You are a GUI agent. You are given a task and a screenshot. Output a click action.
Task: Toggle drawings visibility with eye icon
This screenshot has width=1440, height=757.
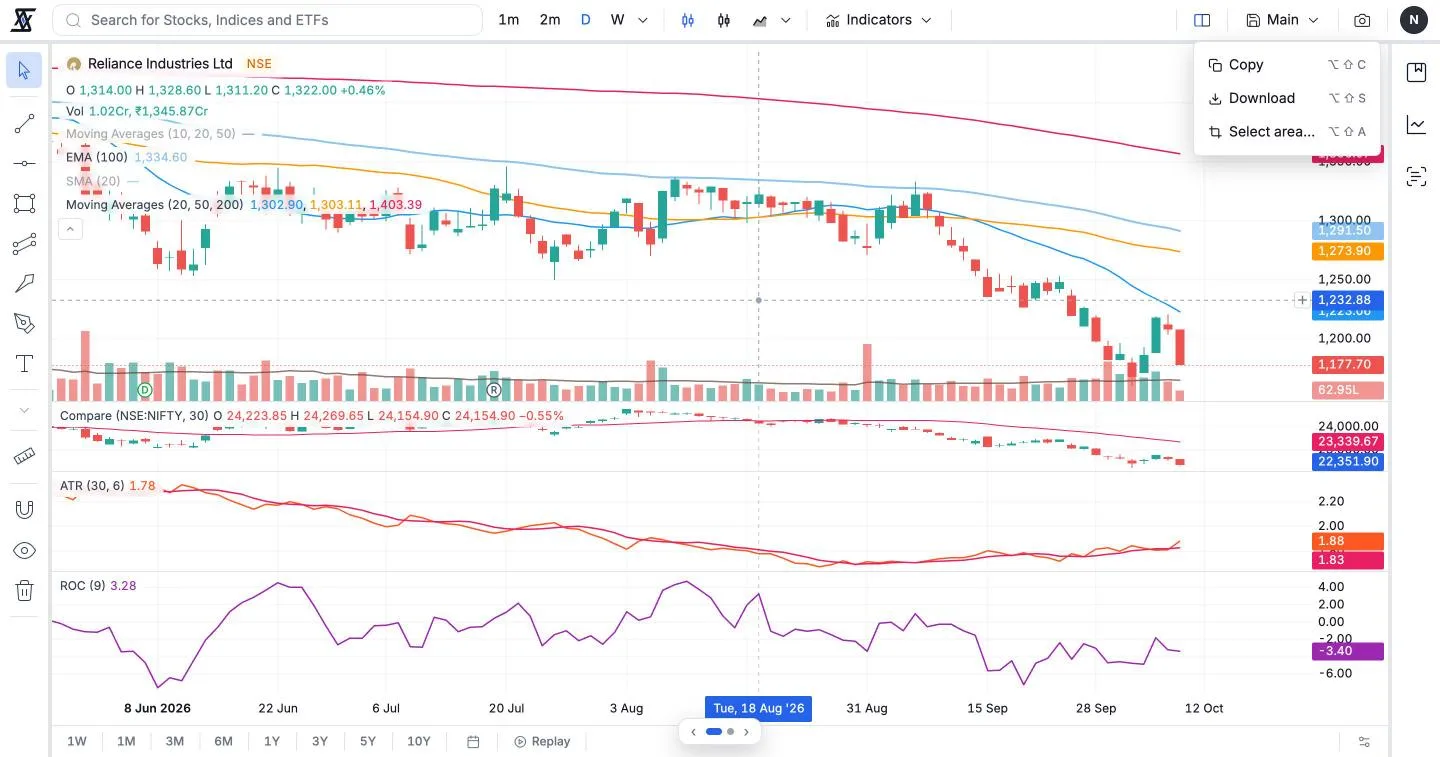point(24,550)
